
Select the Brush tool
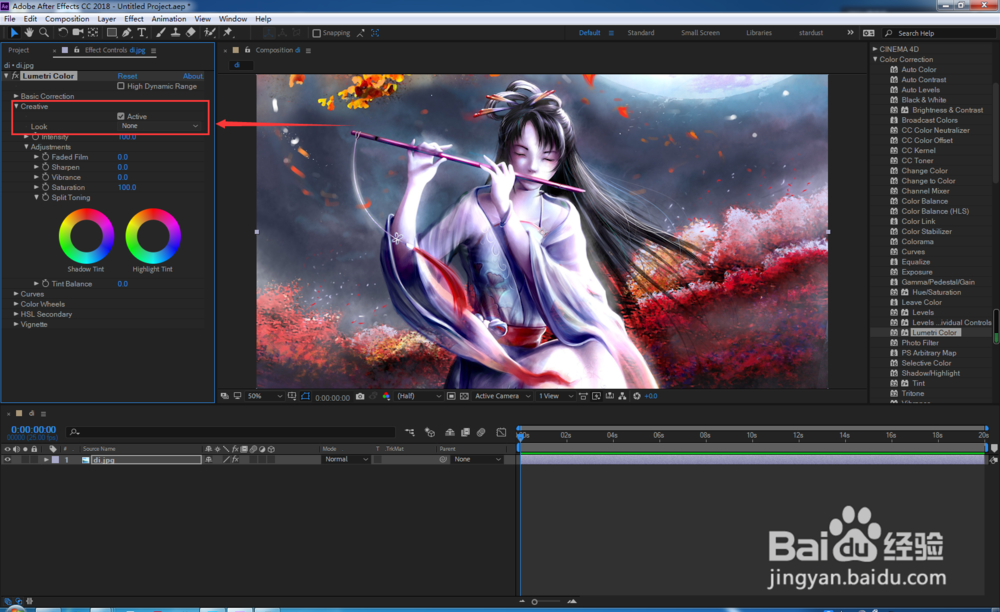pos(161,33)
